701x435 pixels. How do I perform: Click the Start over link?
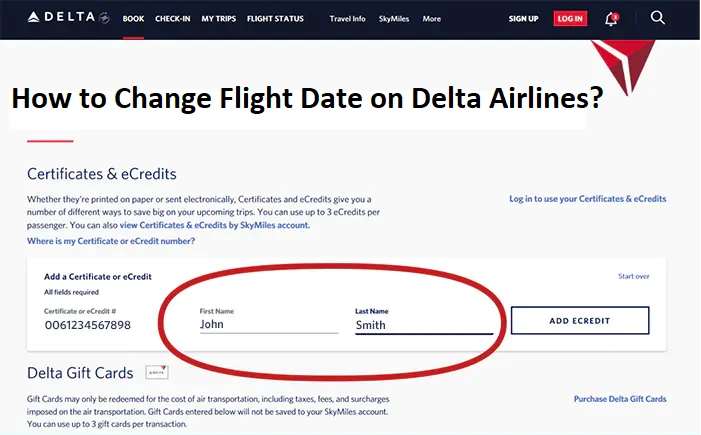click(x=634, y=276)
